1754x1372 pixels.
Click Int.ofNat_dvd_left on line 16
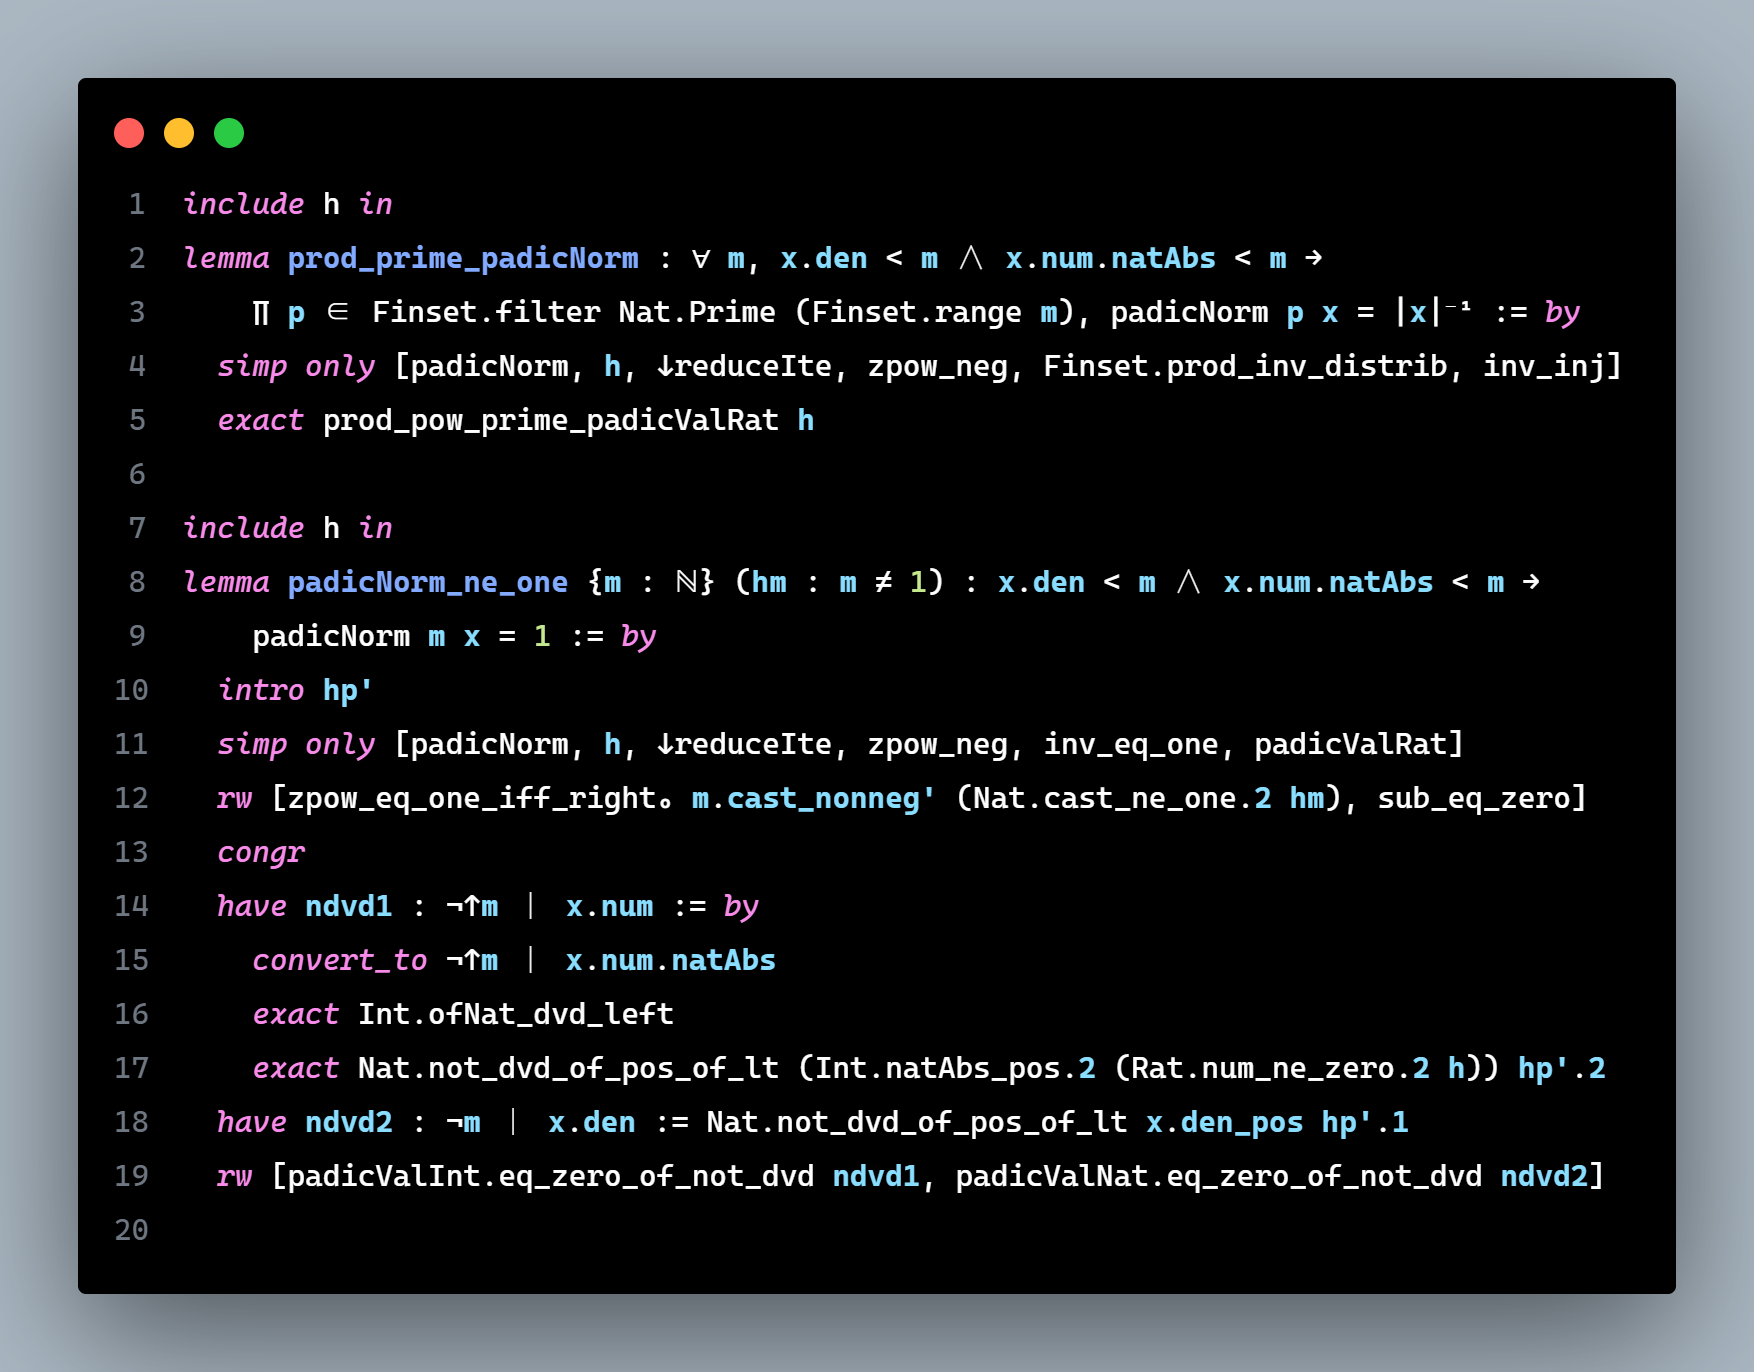pos(516,1015)
